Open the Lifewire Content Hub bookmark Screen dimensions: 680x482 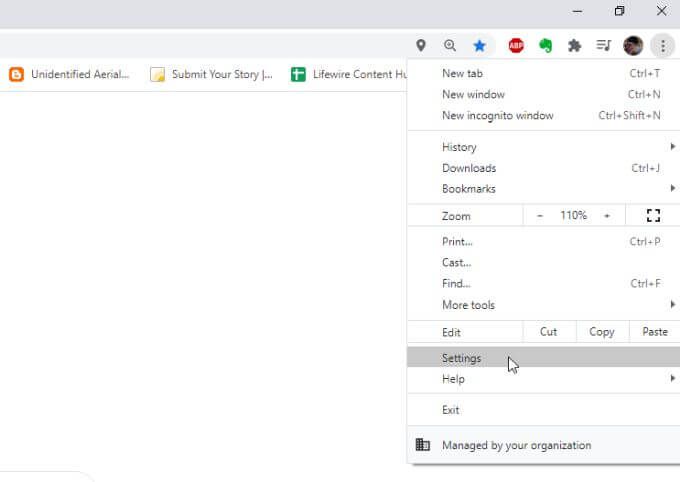point(349,74)
